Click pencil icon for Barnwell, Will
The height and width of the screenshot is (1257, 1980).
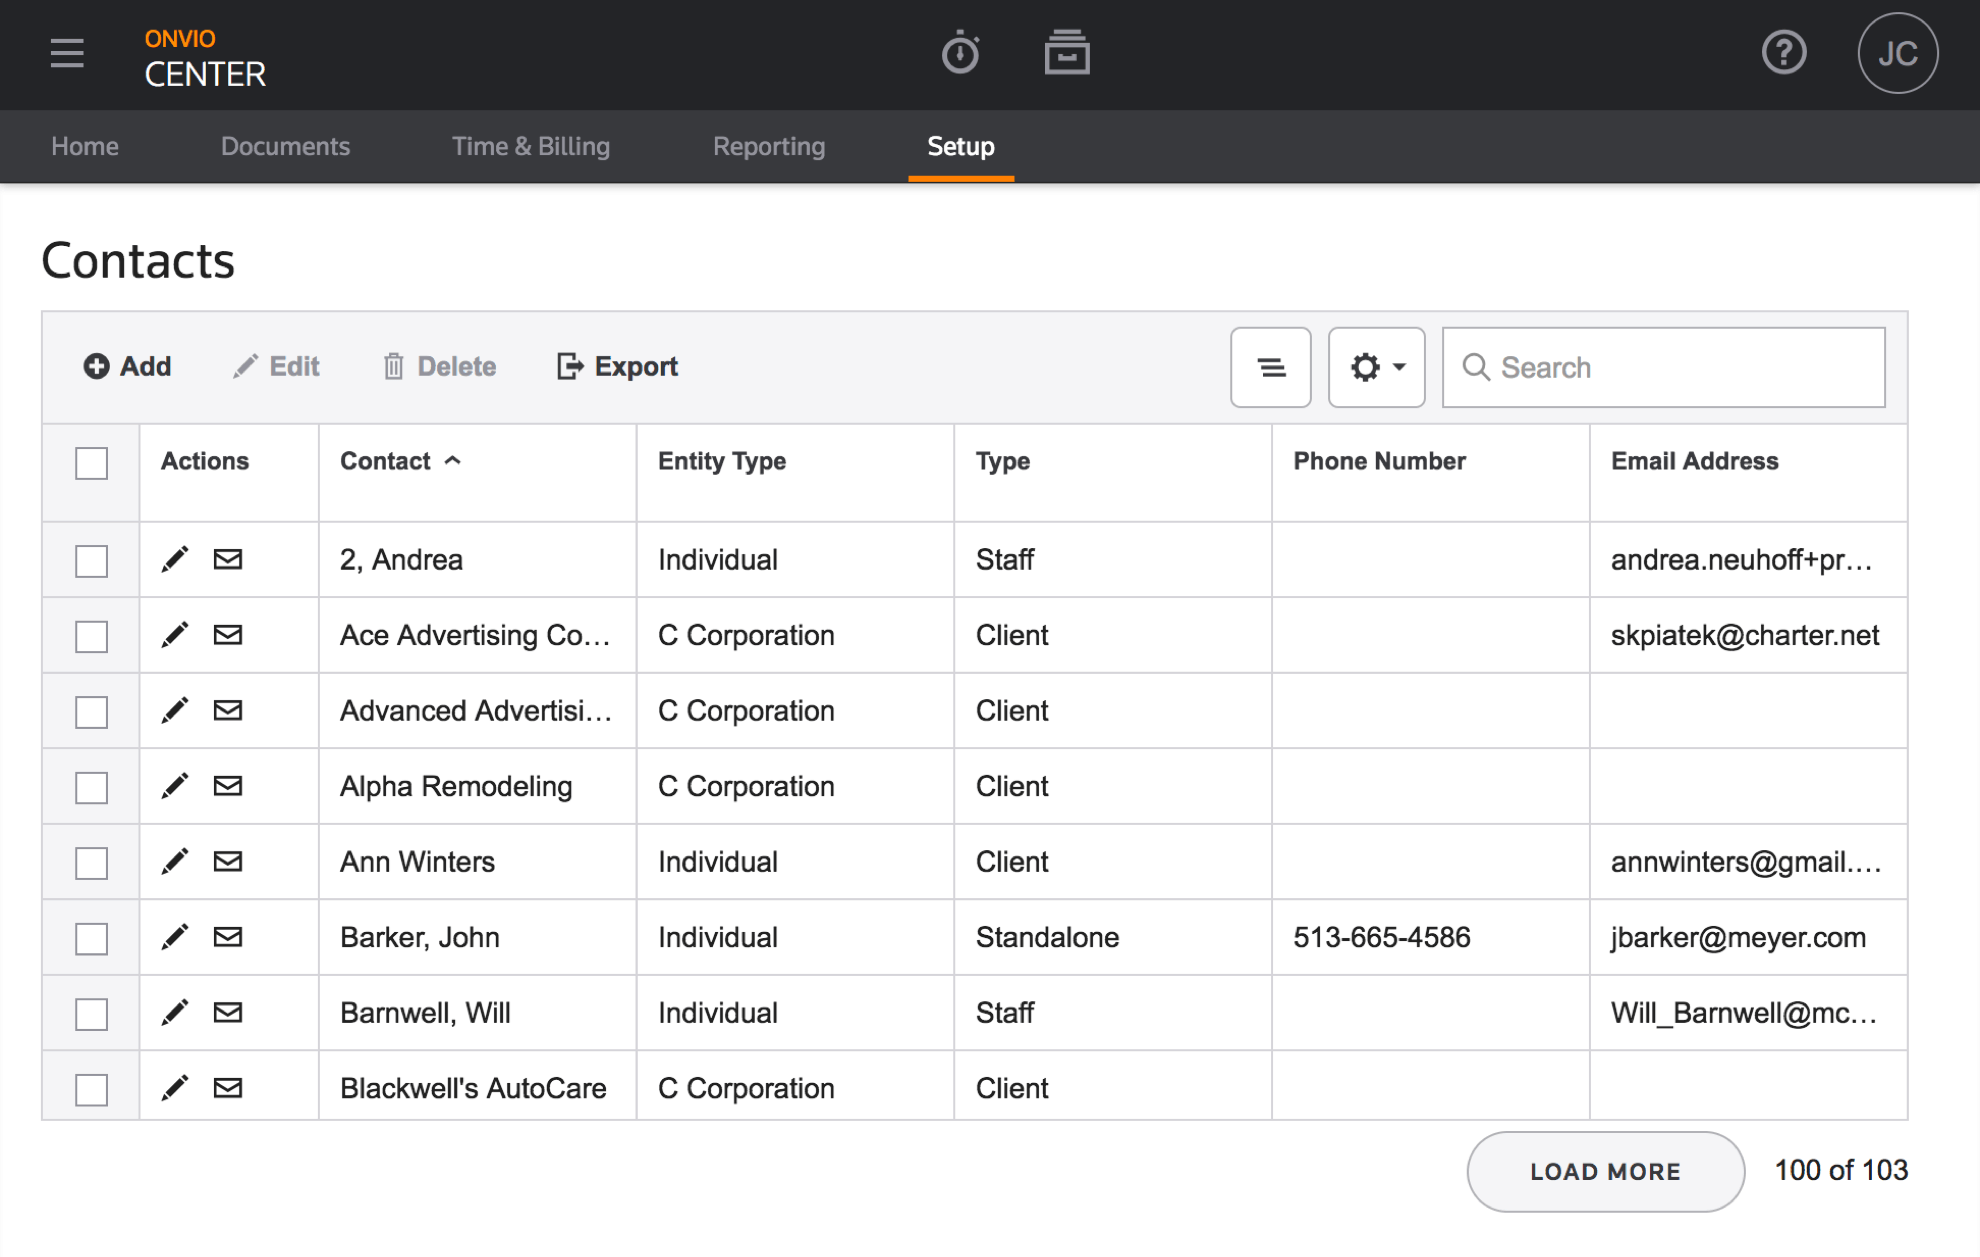175,1012
